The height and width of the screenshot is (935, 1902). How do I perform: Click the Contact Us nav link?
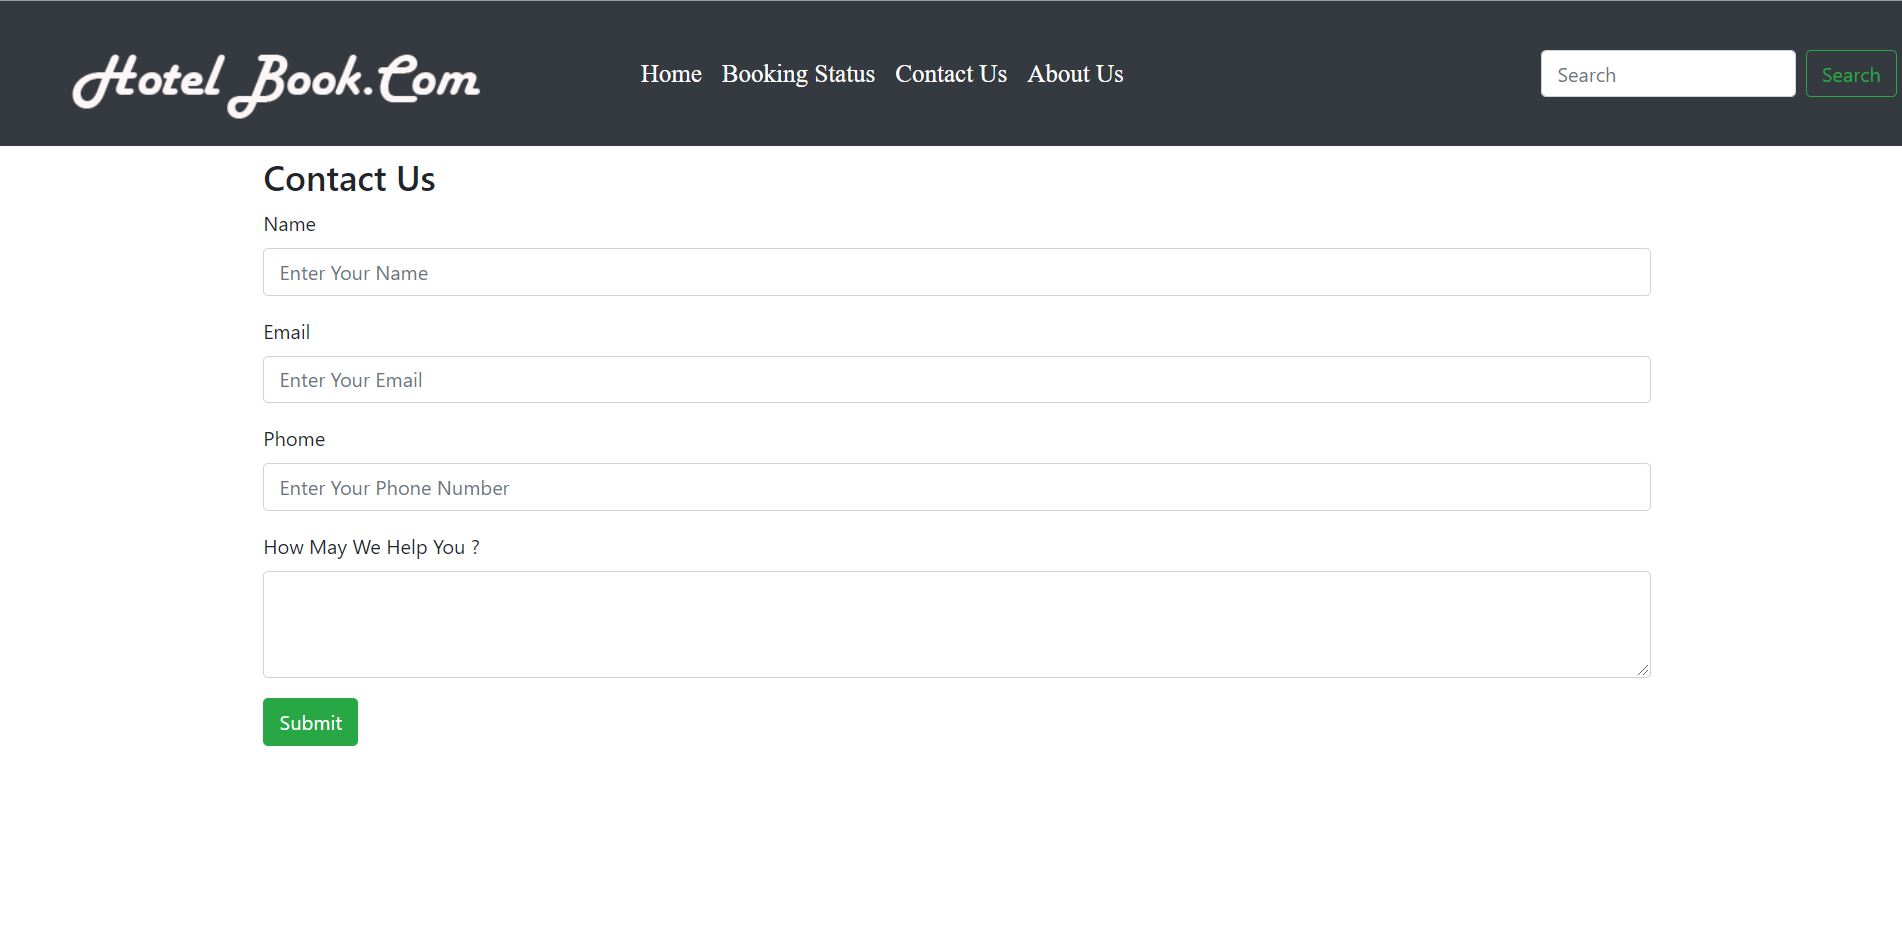tap(950, 73)
